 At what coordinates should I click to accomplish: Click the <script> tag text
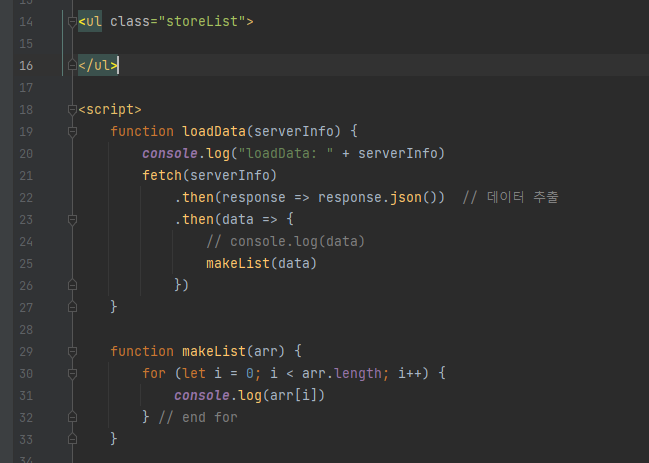tap(110, 110)
